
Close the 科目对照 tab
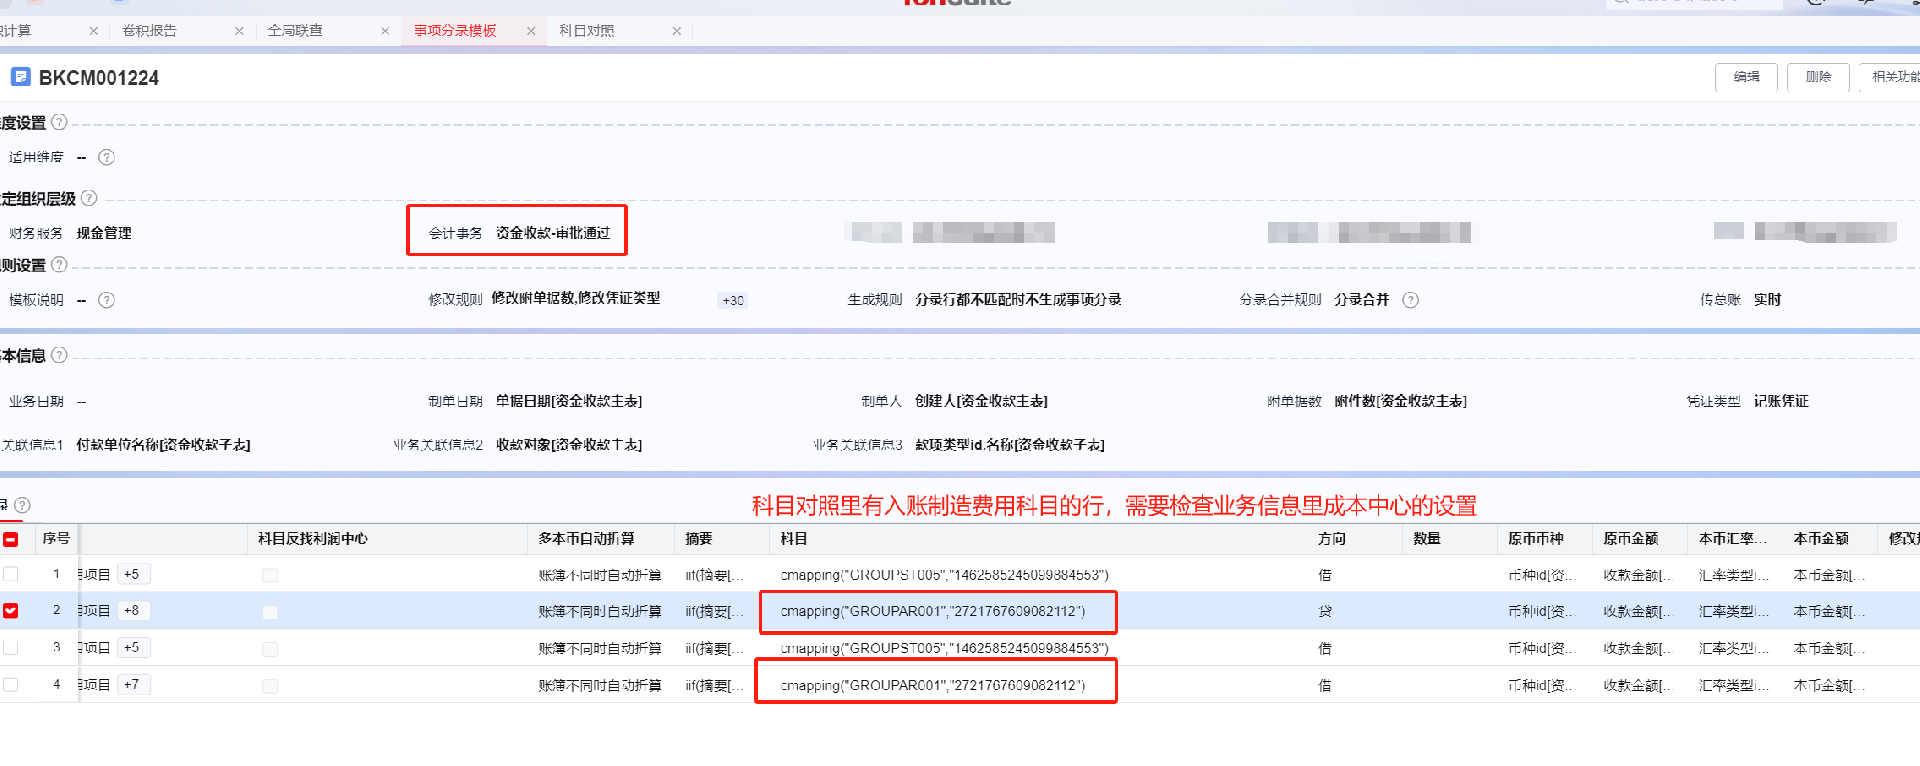(677, 31)
